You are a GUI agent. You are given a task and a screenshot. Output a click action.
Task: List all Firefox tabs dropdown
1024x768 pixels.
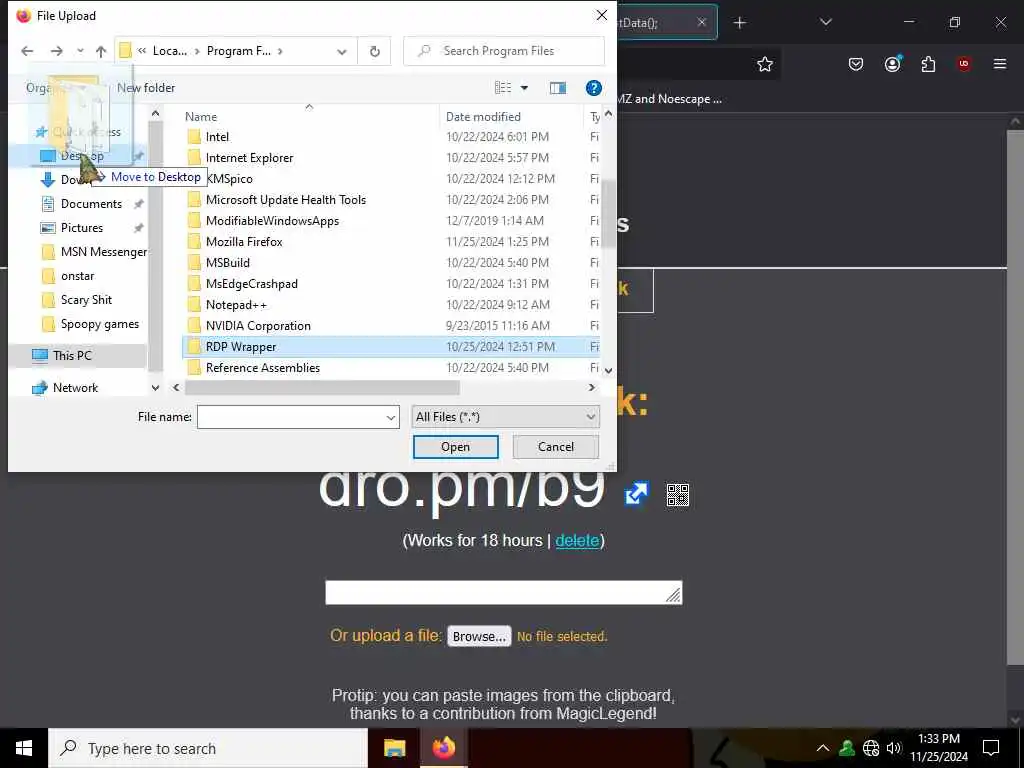825,23
